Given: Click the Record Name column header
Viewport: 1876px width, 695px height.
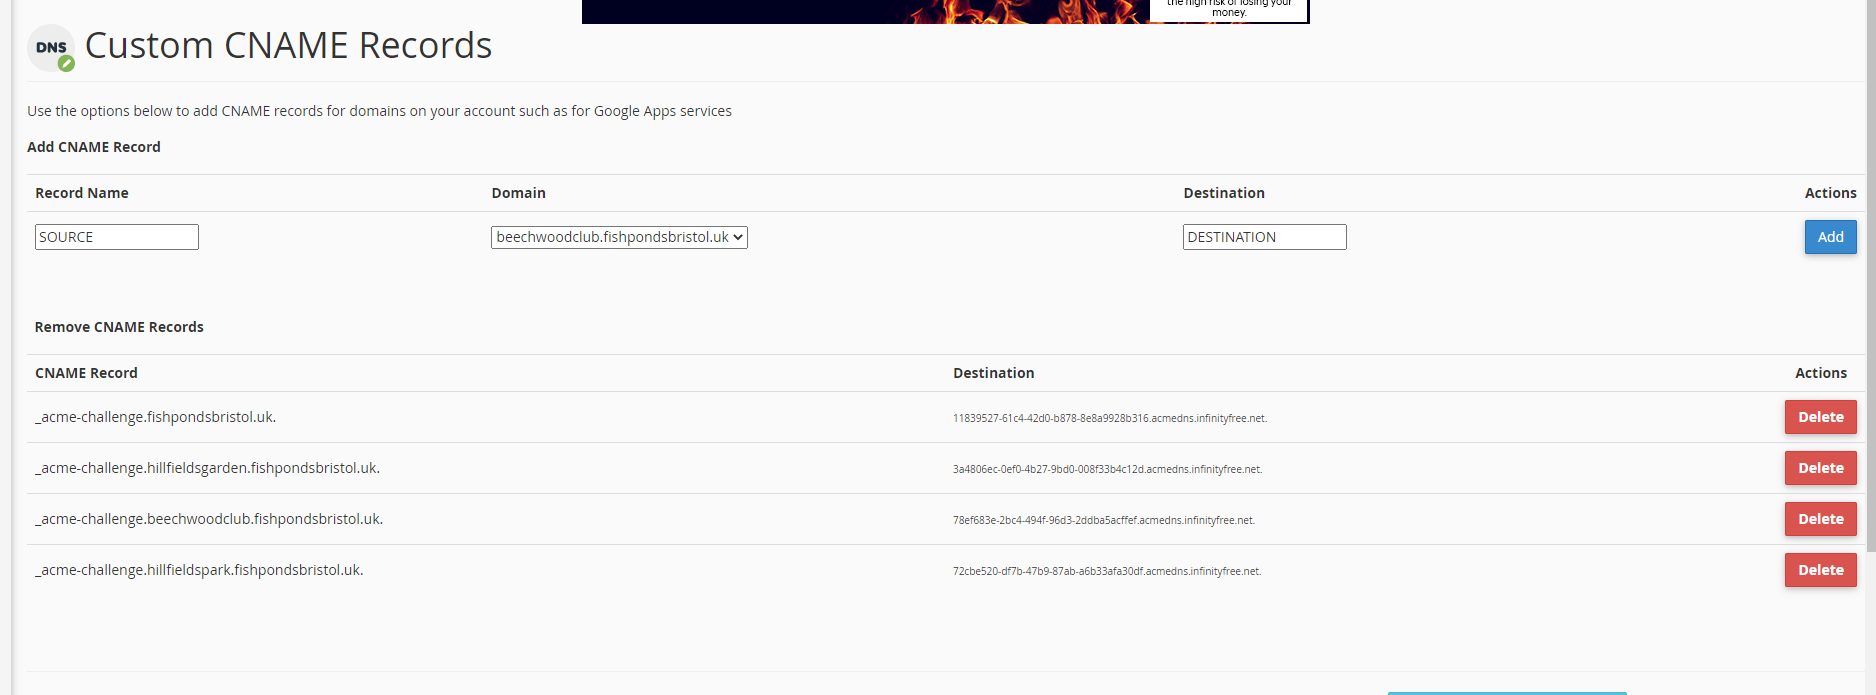Looking at the screenshot, I should click(82, 193).
